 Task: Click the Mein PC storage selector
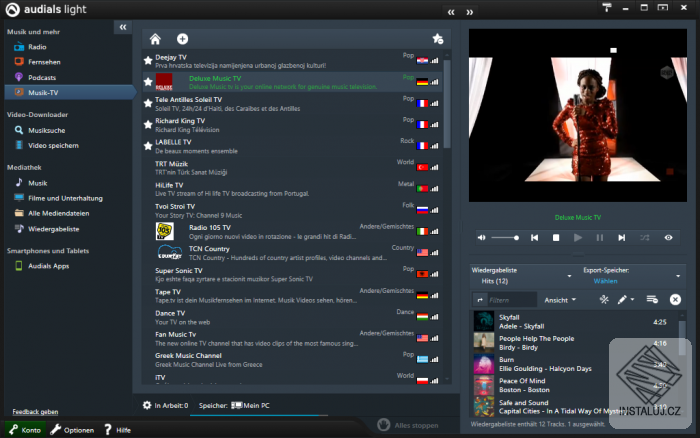coord(250,405)
